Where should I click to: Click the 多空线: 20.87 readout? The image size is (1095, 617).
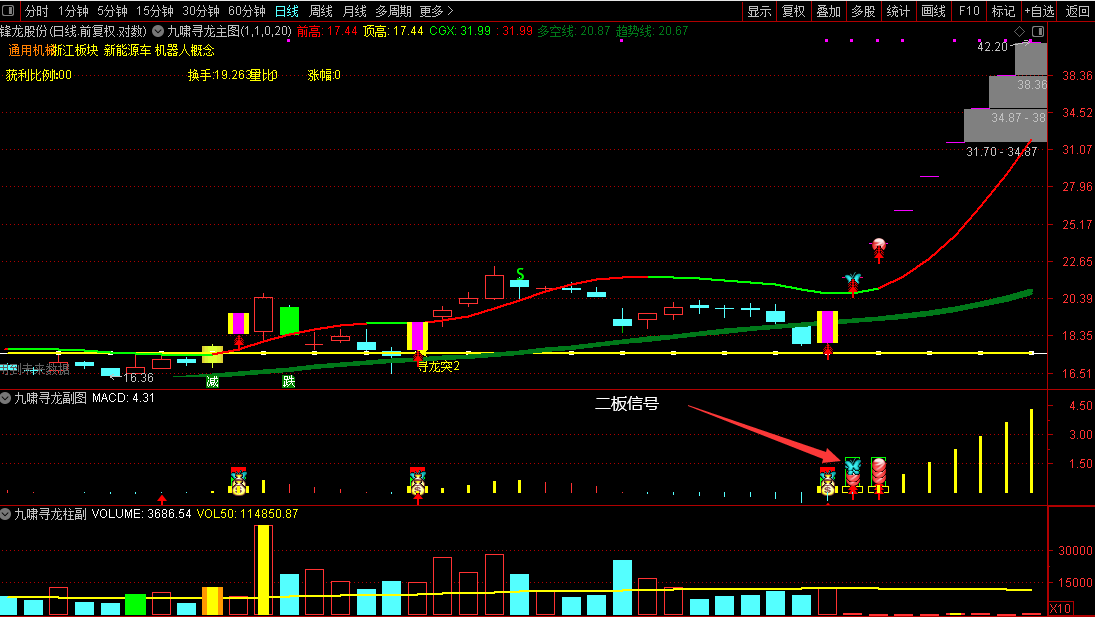573,31
